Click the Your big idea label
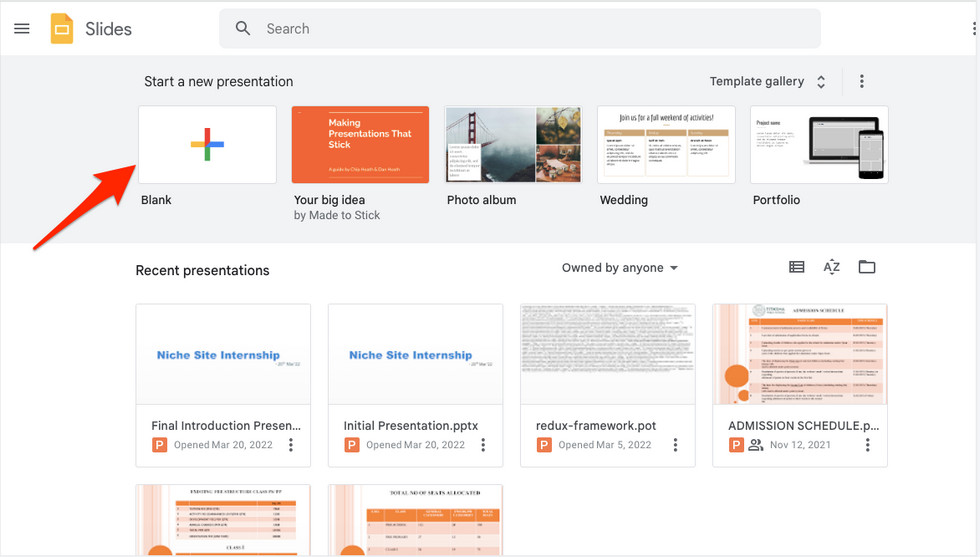 pos(329,200)
